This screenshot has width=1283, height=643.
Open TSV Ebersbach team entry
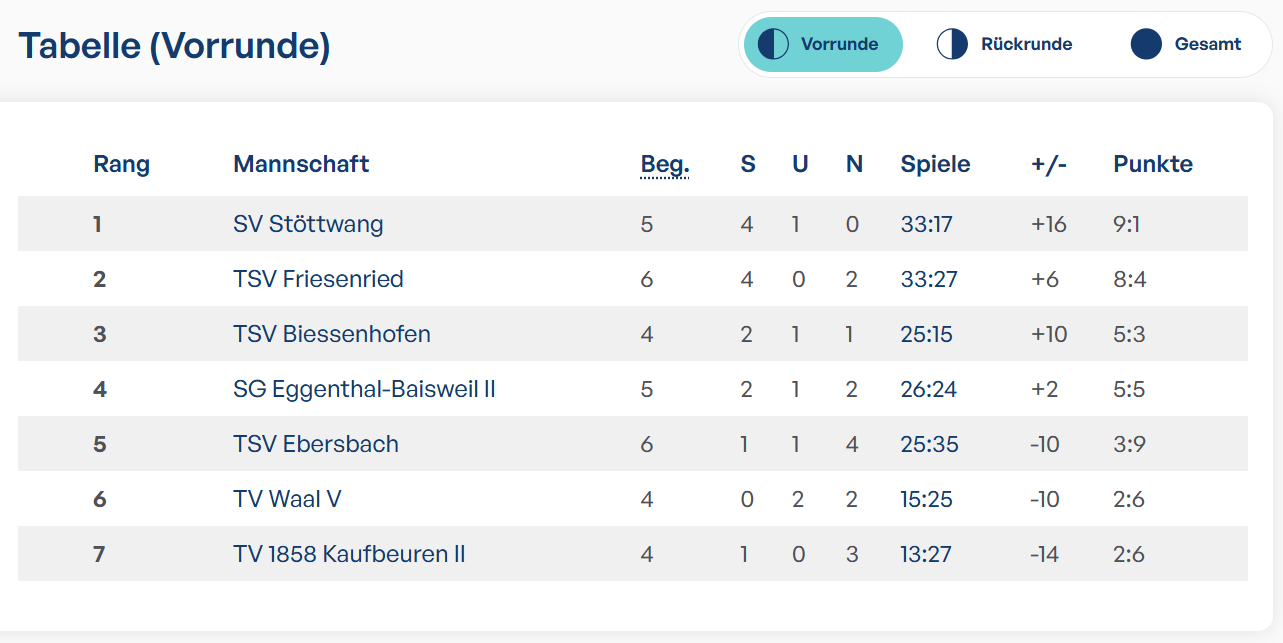tap(316, 444)
